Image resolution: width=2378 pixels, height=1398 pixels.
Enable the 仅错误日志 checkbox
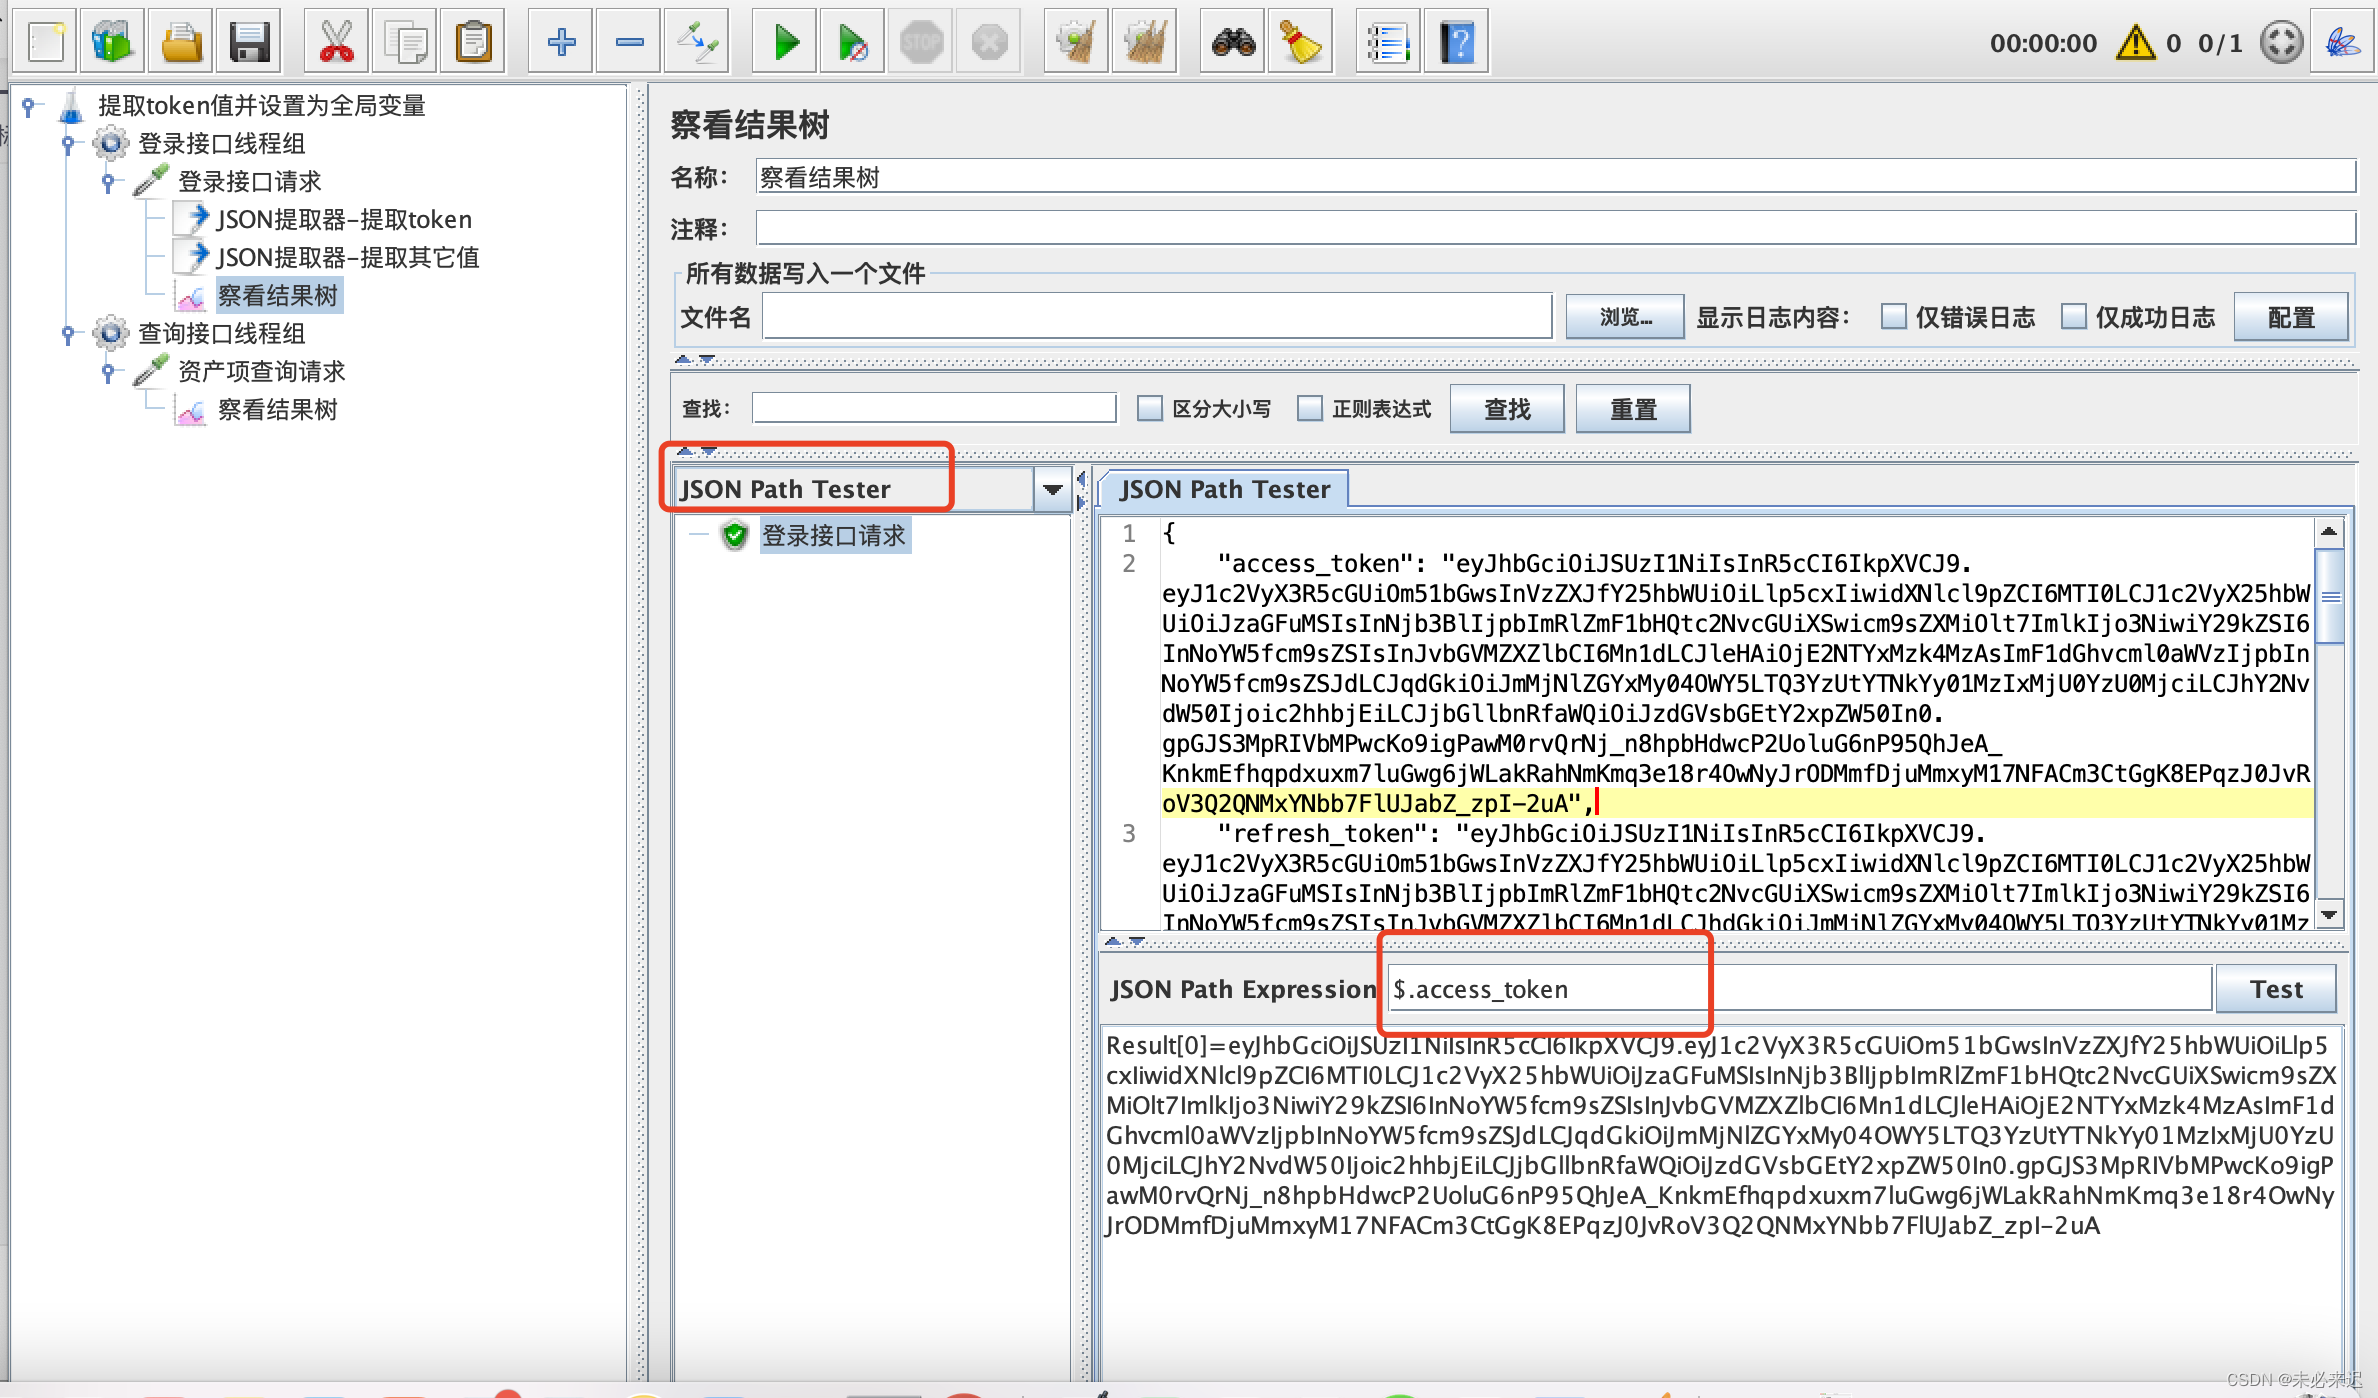1893,317
